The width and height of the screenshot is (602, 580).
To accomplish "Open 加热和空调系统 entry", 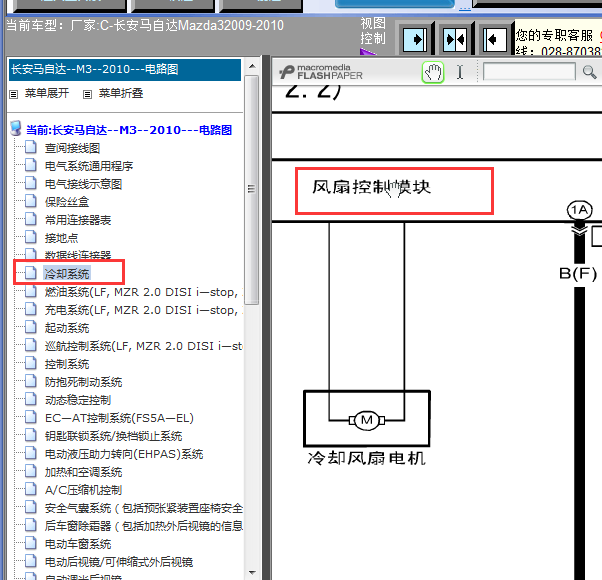I will point(83,472).
